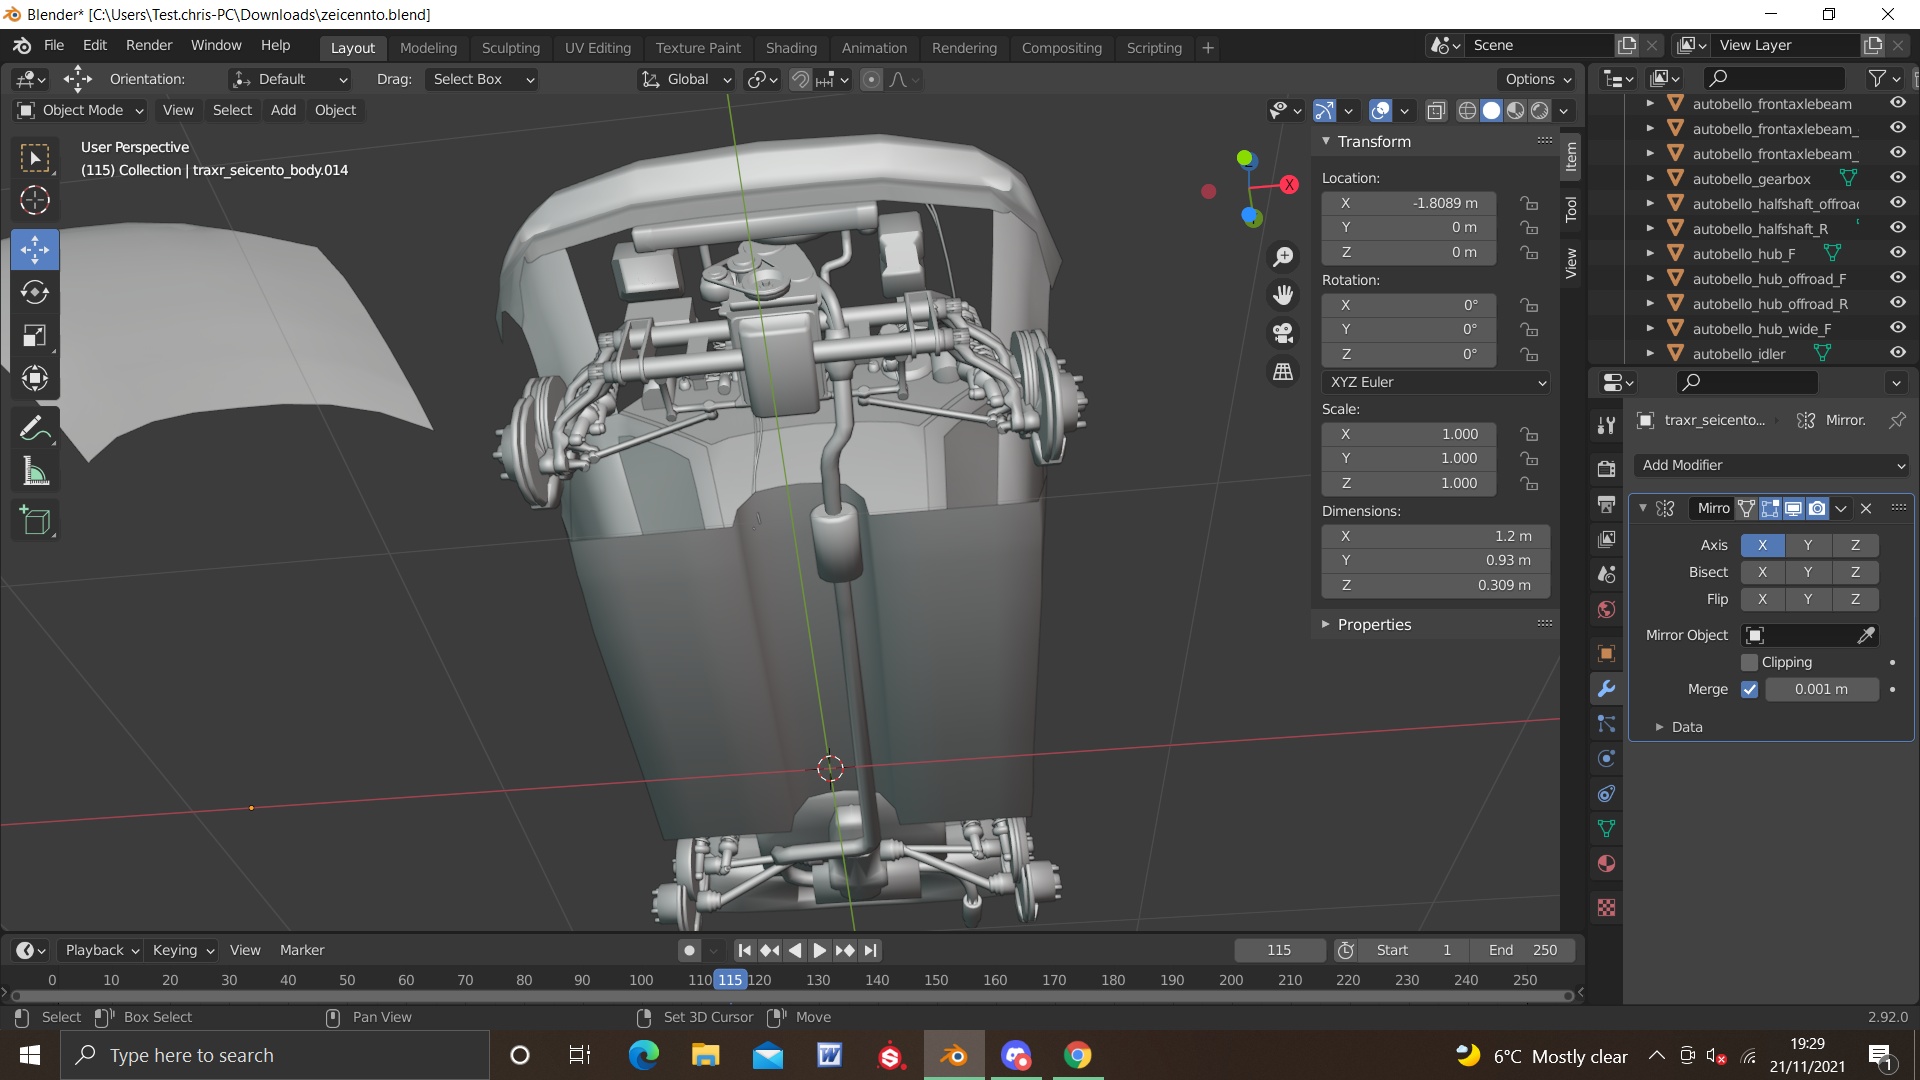Select the Rotate tool in the toolbar

pyautogui.click(x=35, y=292)
